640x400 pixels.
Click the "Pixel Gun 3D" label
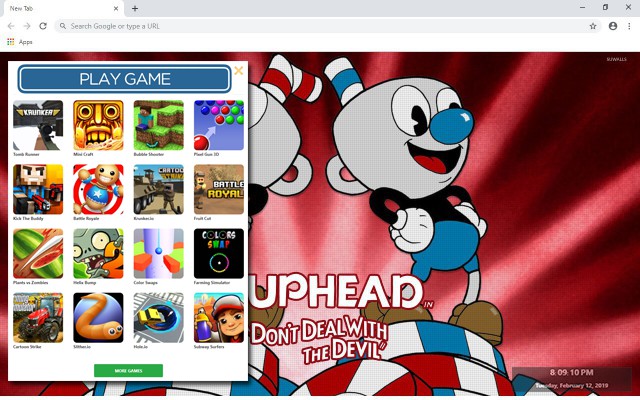coord(206,154)
